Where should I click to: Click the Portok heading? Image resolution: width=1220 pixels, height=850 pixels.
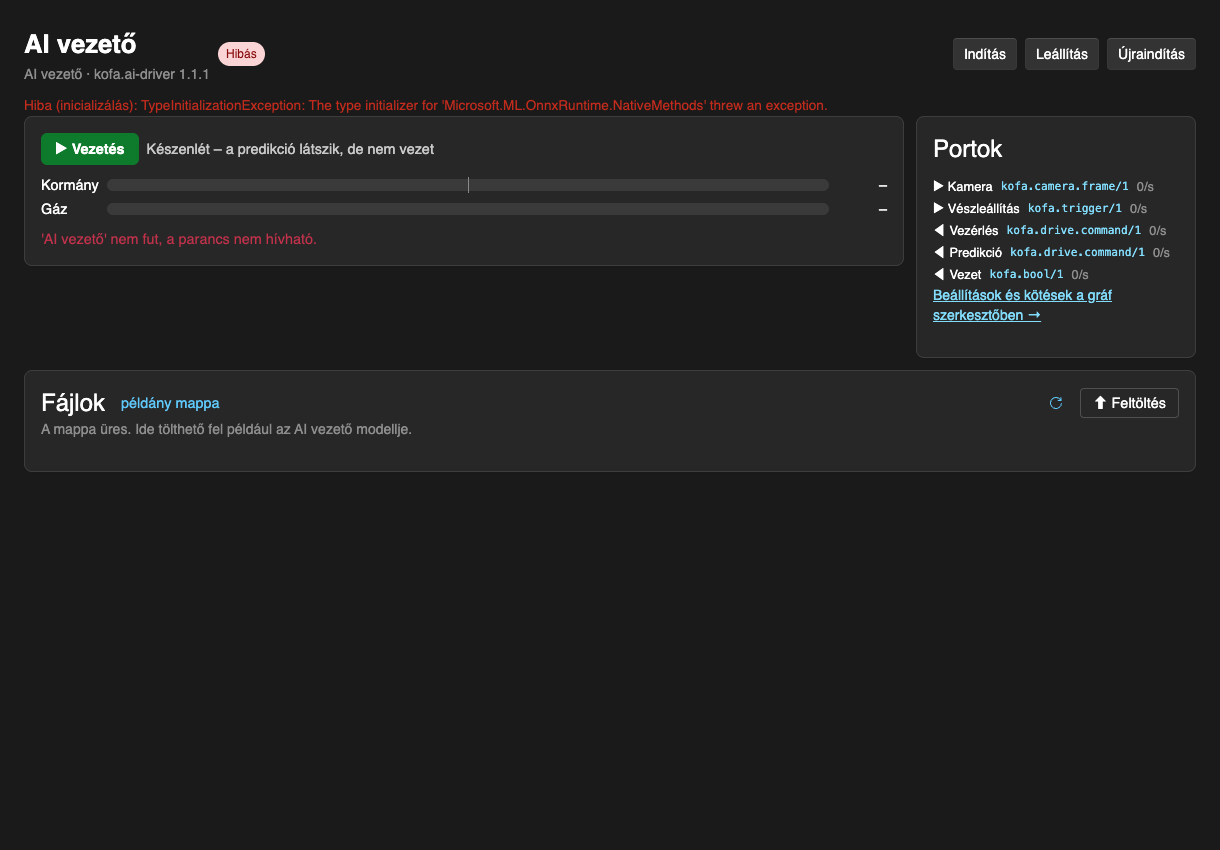point(968,149)
